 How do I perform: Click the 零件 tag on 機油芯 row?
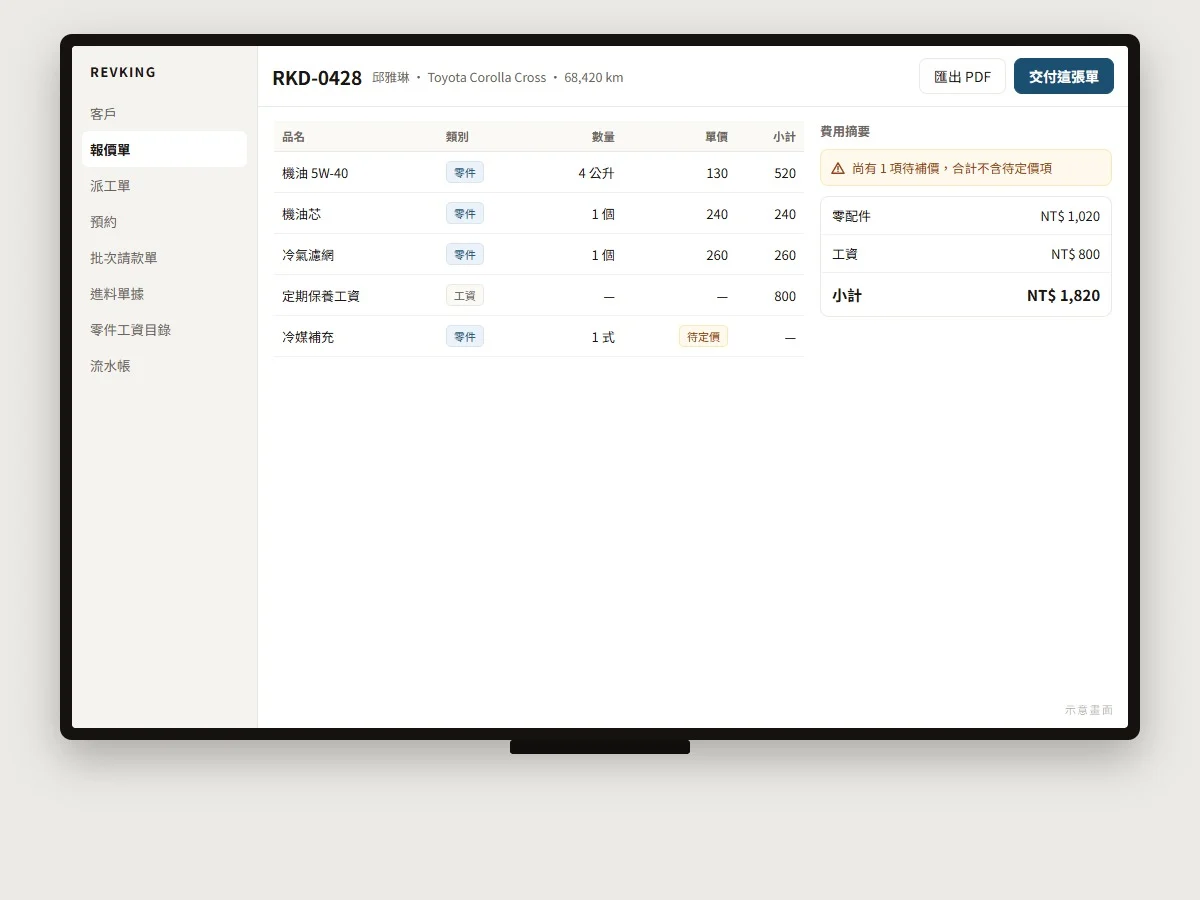[465, 214]
